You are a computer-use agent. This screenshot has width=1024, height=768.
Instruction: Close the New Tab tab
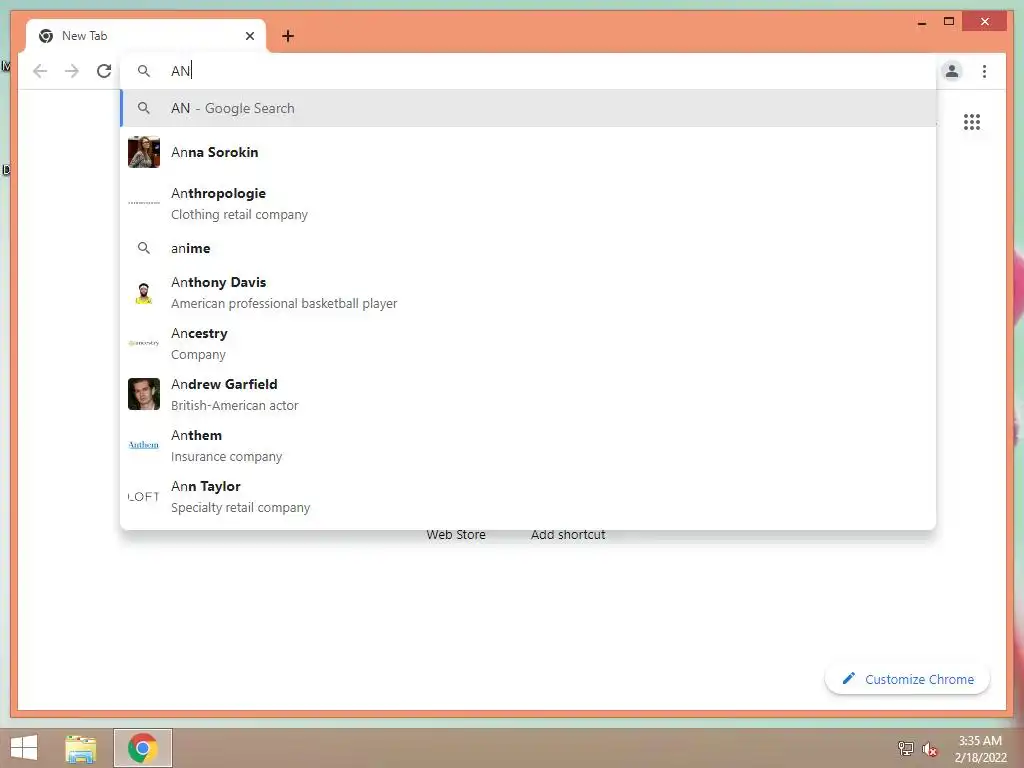pos(249,36)
